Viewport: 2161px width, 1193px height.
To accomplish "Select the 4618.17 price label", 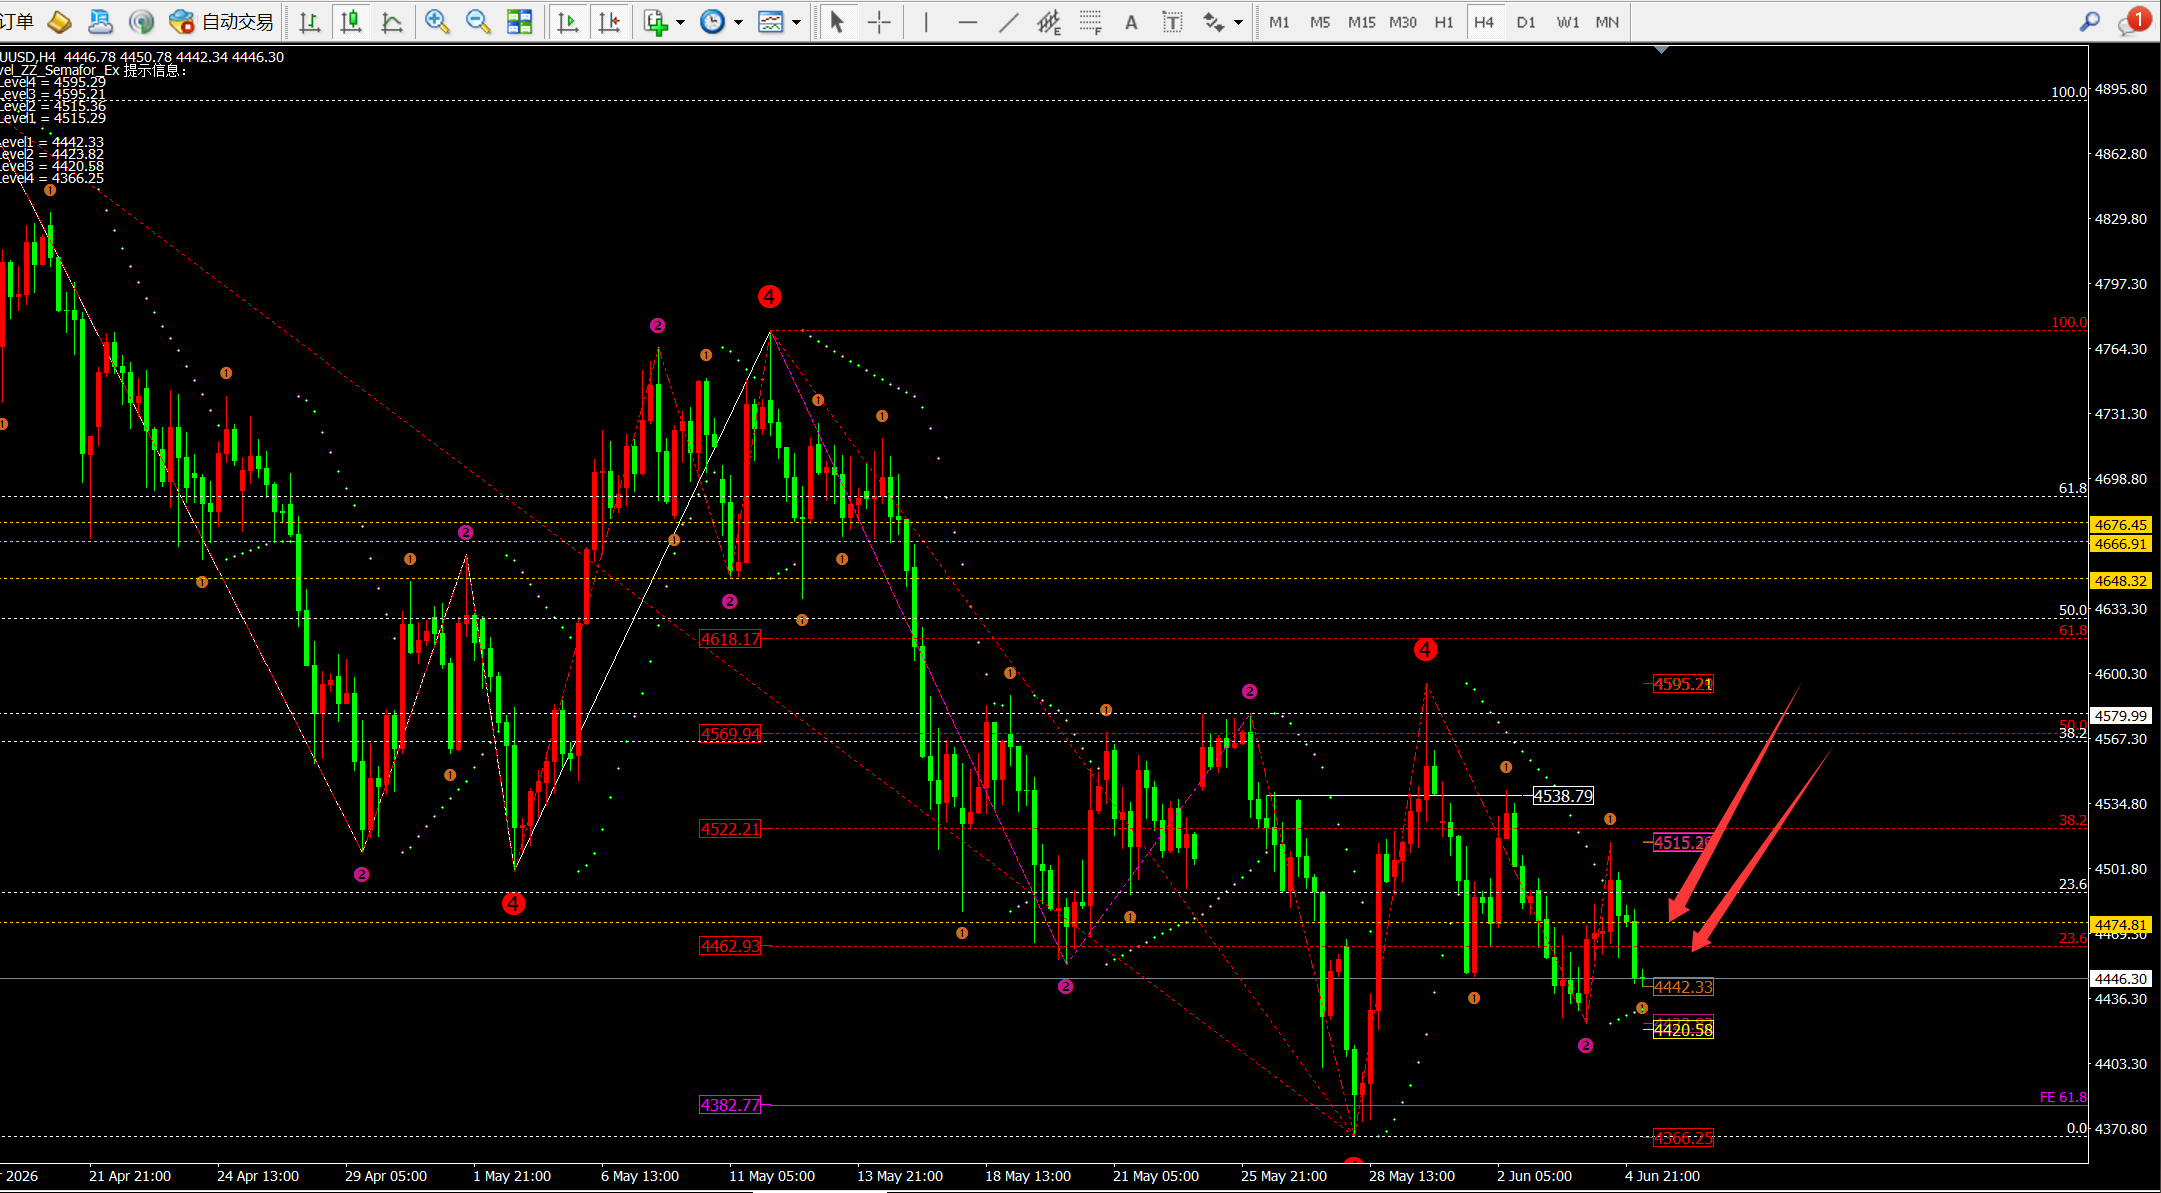I will tap(730, 639).
